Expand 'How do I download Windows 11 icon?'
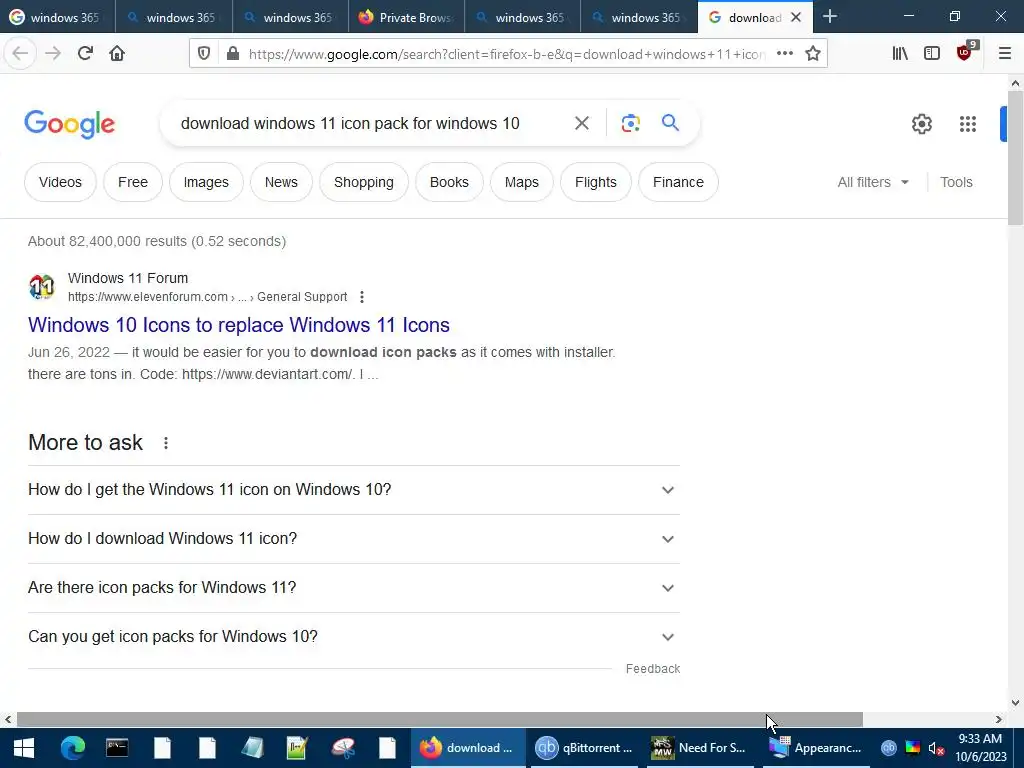The width and height of the screenshot is (1024, 768). click(353, 539)
